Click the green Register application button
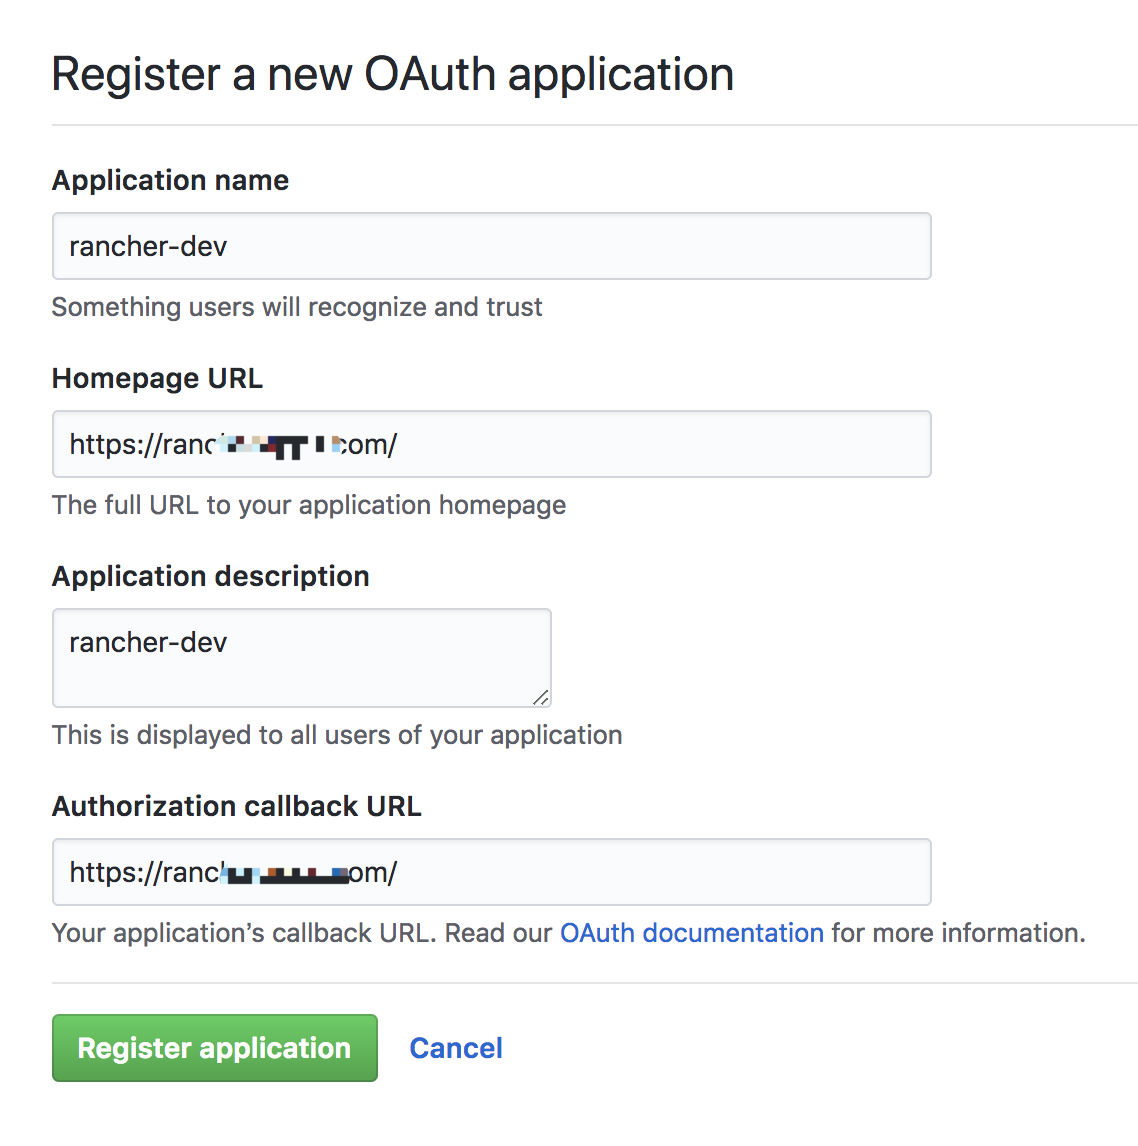The image size is (1138, 1146). (215, 1047)
